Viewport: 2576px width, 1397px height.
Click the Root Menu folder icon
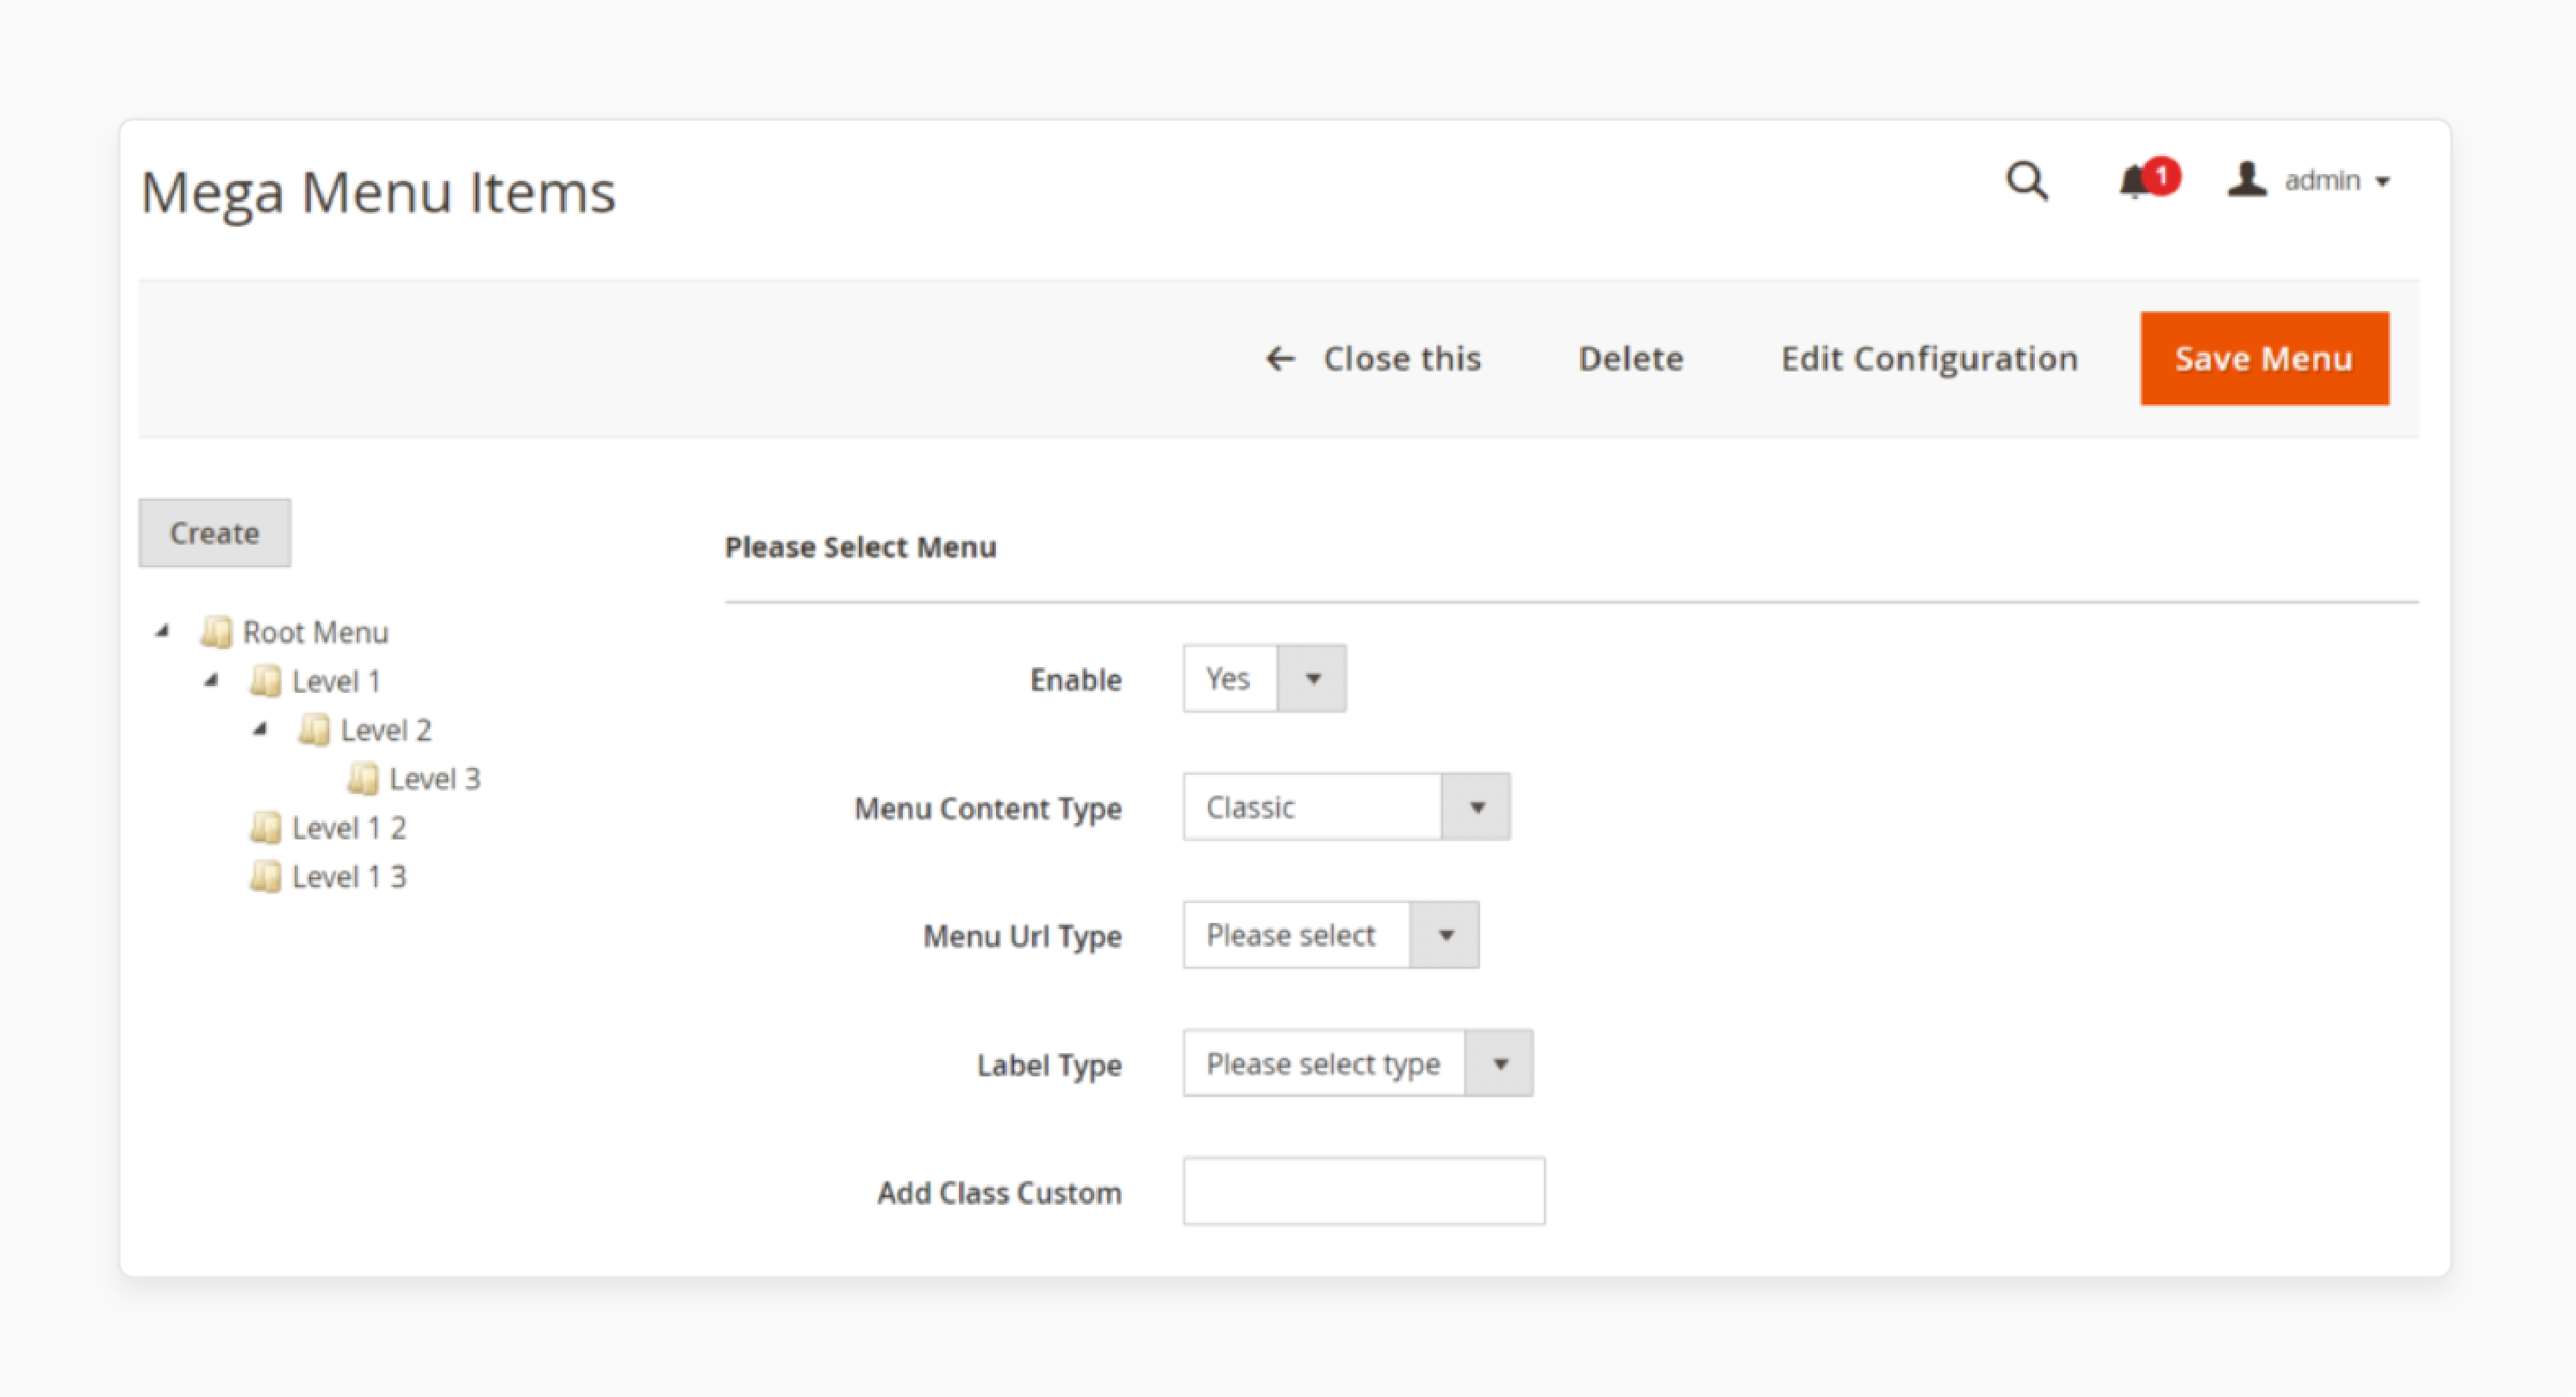click(216, 632)
